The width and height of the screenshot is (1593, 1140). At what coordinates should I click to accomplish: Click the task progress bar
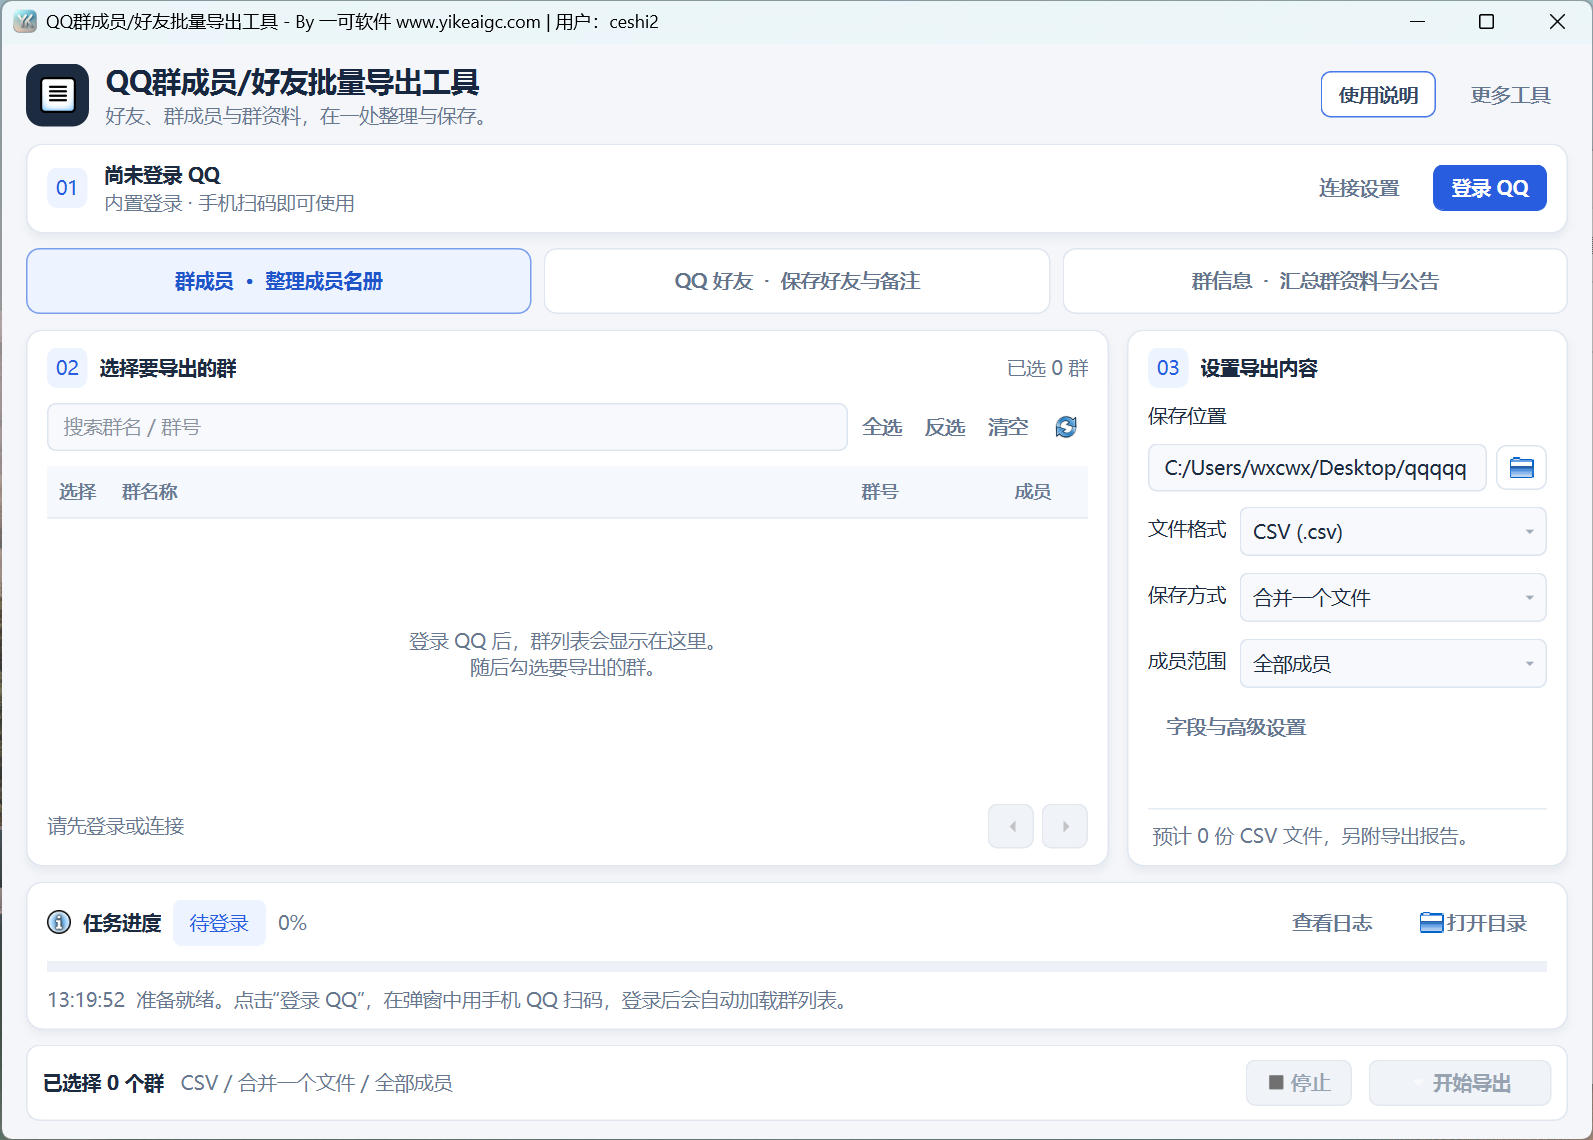(797, 966)
